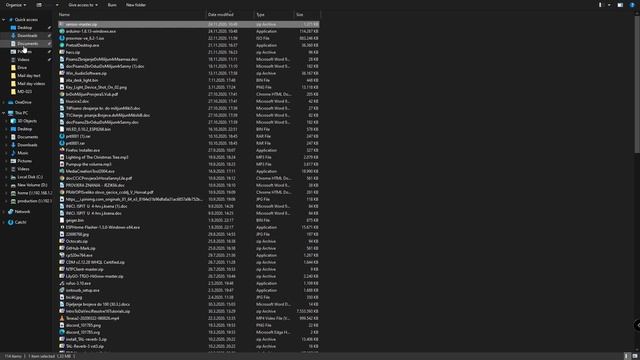Open the Drive folder in Quick access
Viewport: 640px width, 360px height.
[x=22, y=68]
